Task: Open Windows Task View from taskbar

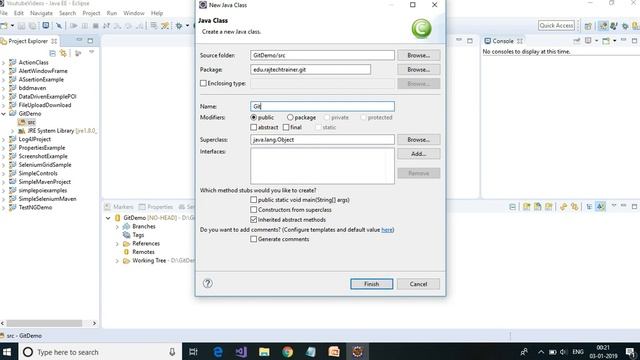Action: click(x=193, y=352)
